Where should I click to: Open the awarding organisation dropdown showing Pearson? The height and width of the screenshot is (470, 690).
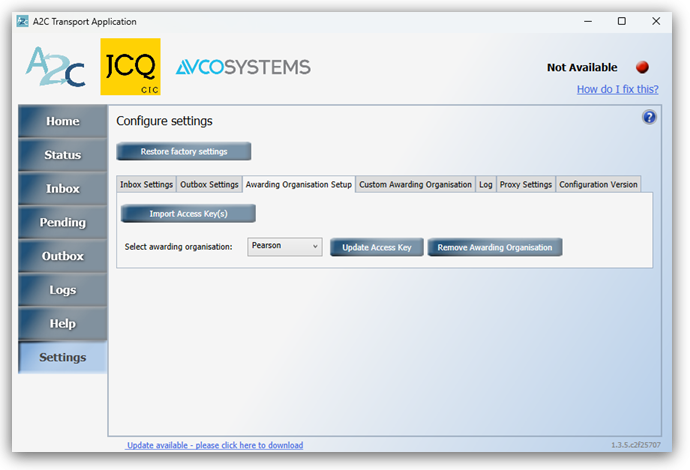(x=285, y=246)
